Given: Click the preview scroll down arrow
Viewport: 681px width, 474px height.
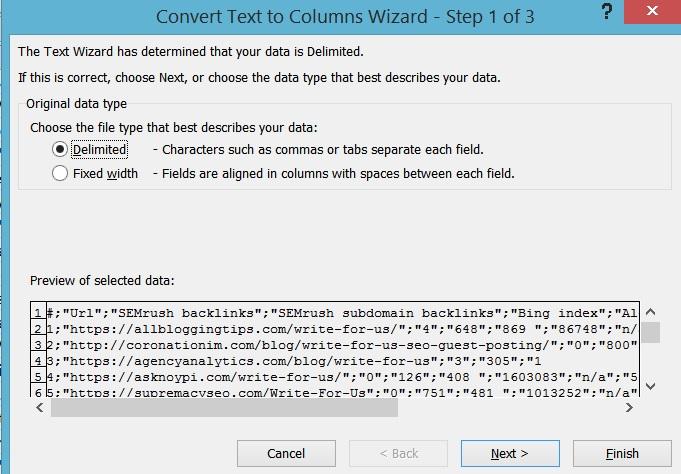Looking at the screenshot, I should point(650,386).
